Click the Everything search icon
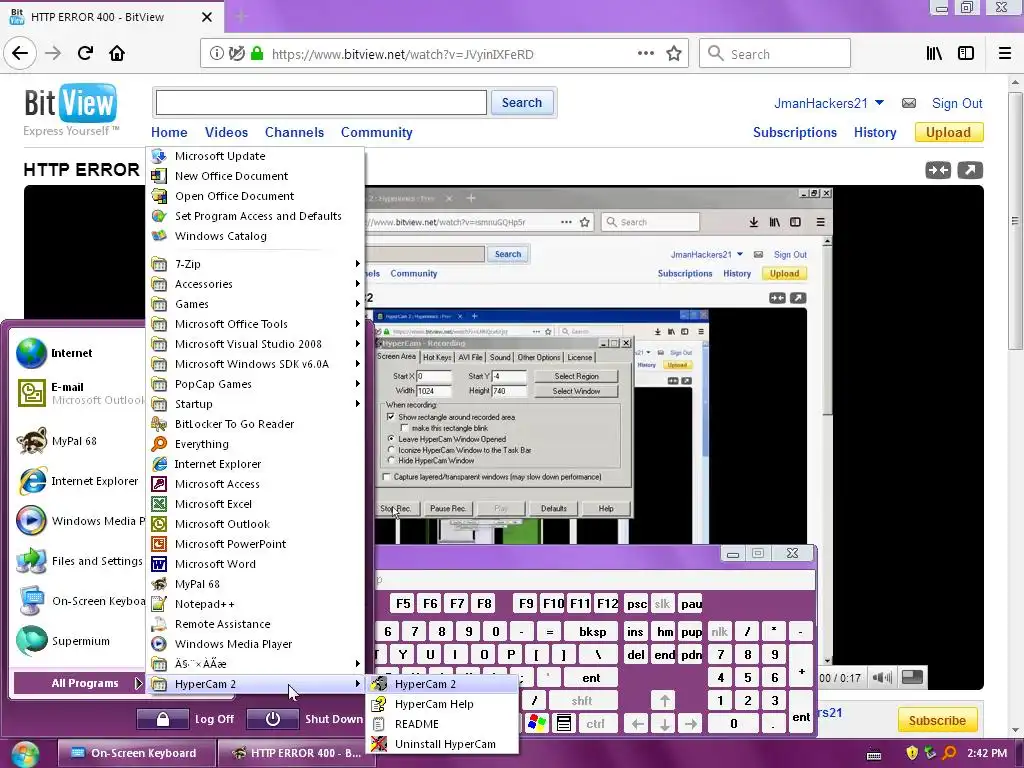 pyautogui.click(x=159, y=443)
